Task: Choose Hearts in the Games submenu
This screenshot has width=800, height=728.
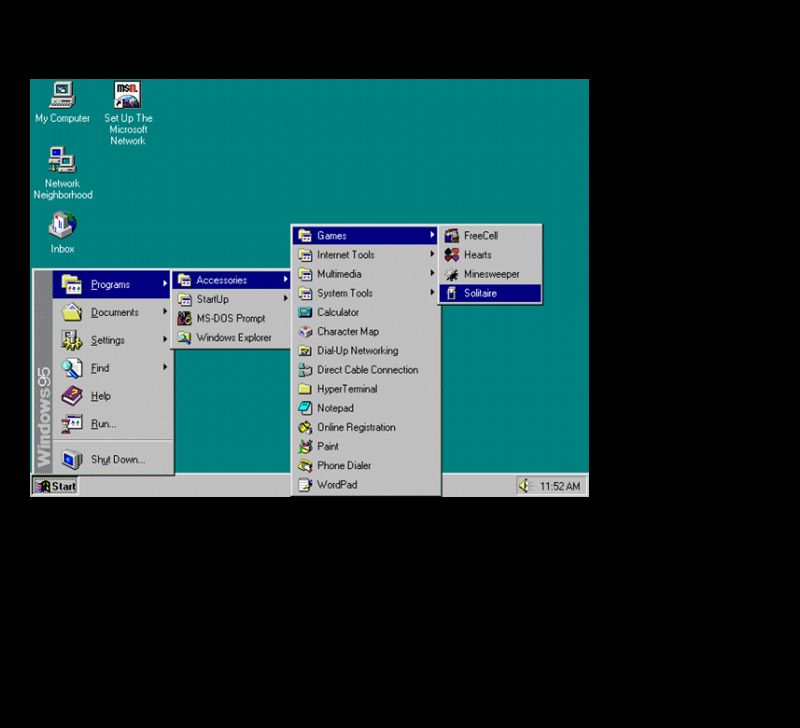Action: tap(490, 255)
